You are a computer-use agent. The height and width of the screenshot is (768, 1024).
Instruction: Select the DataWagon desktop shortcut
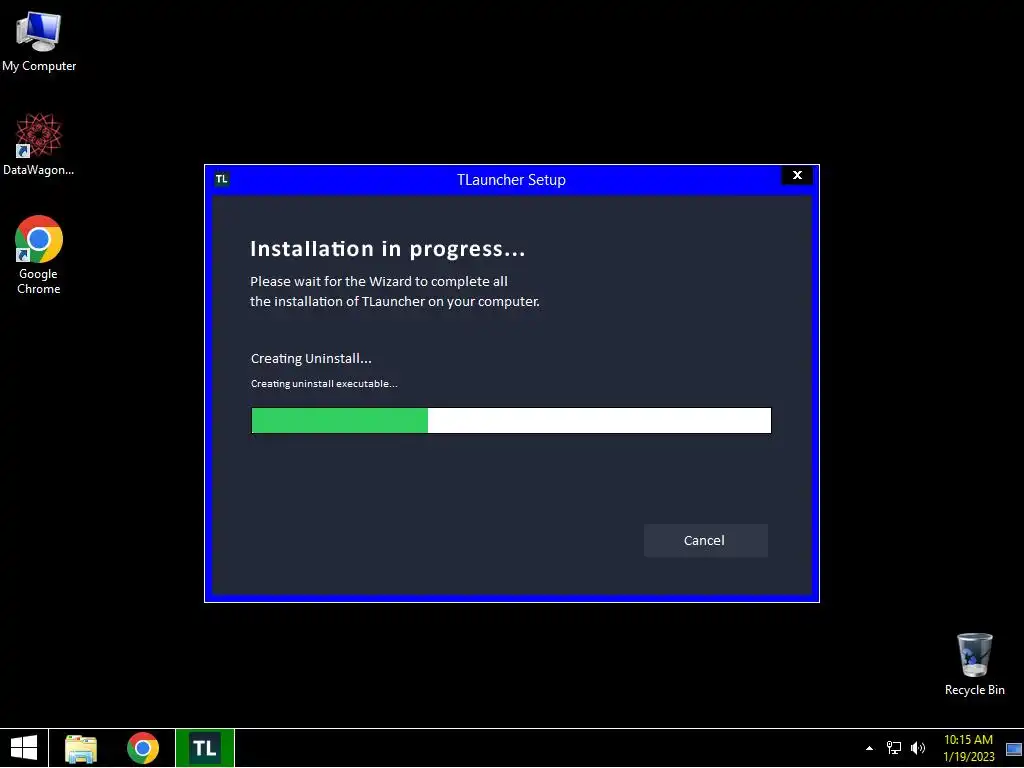pos(39,144)
